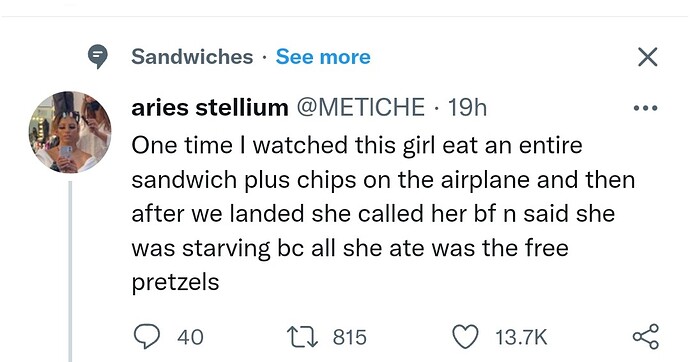Open the three-dot more options menu
The height and width of the screenshot is (362, 690).
point(646,108)
